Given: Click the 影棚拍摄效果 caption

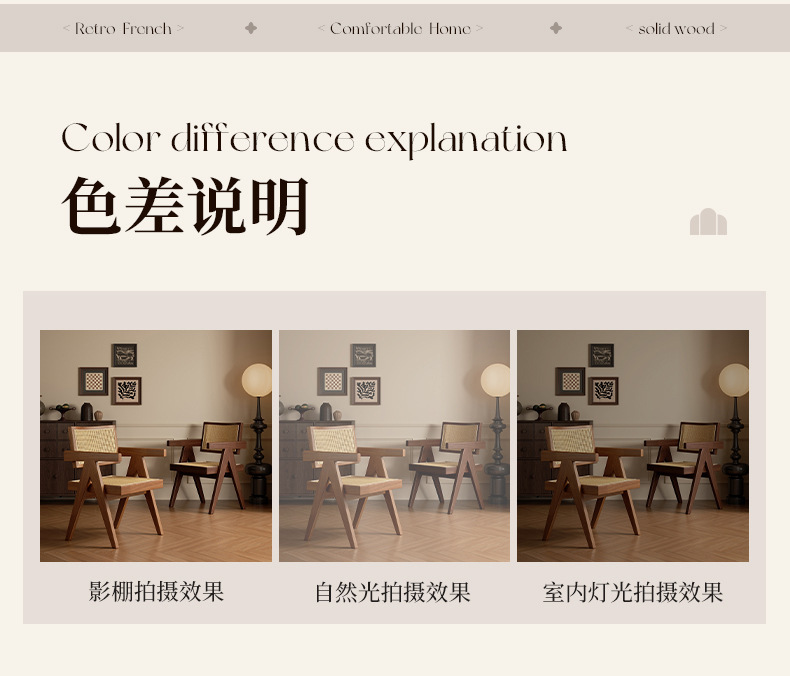Looking at the screenshot, I should pos(156,591).
